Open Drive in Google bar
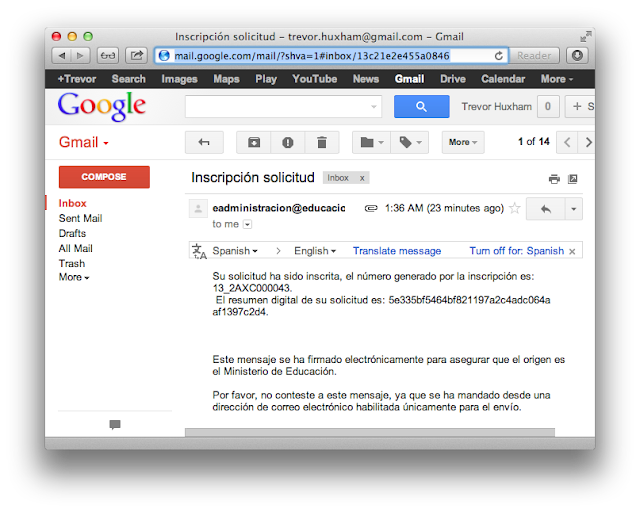The width and height of the screenshot is (640, 512). (x=453, y=79)
